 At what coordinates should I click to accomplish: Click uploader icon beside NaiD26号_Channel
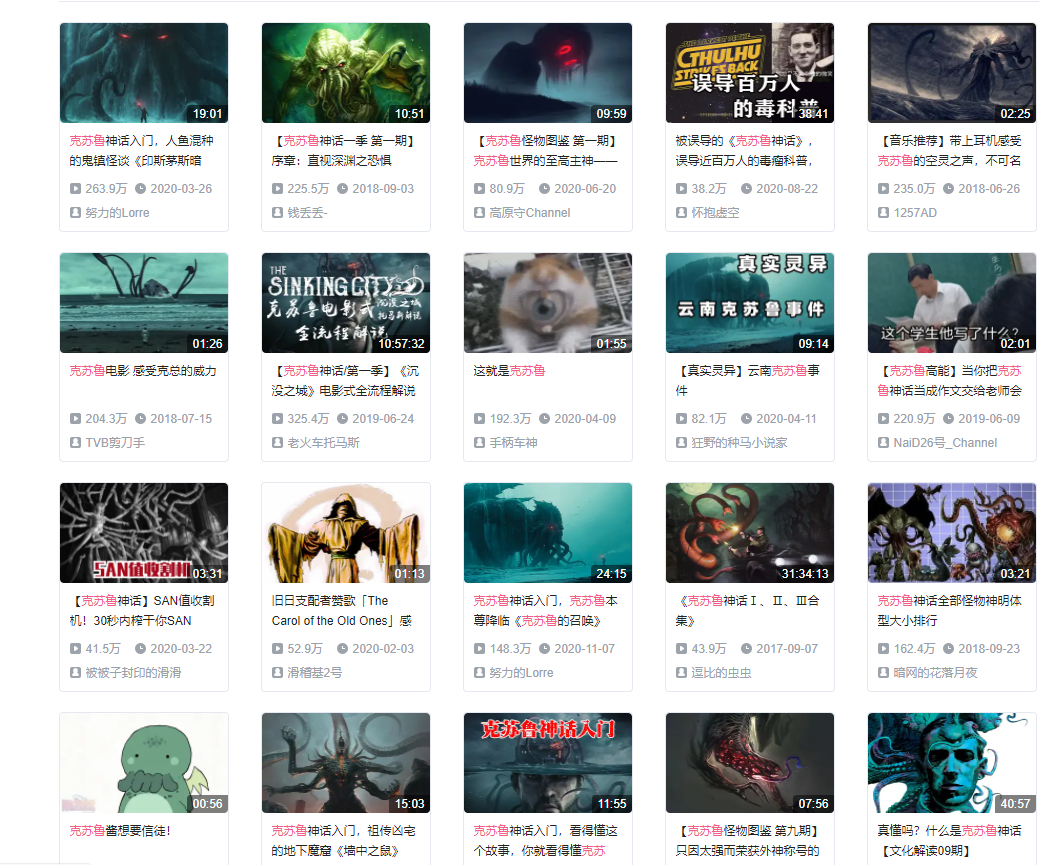(x=884, y=443)
